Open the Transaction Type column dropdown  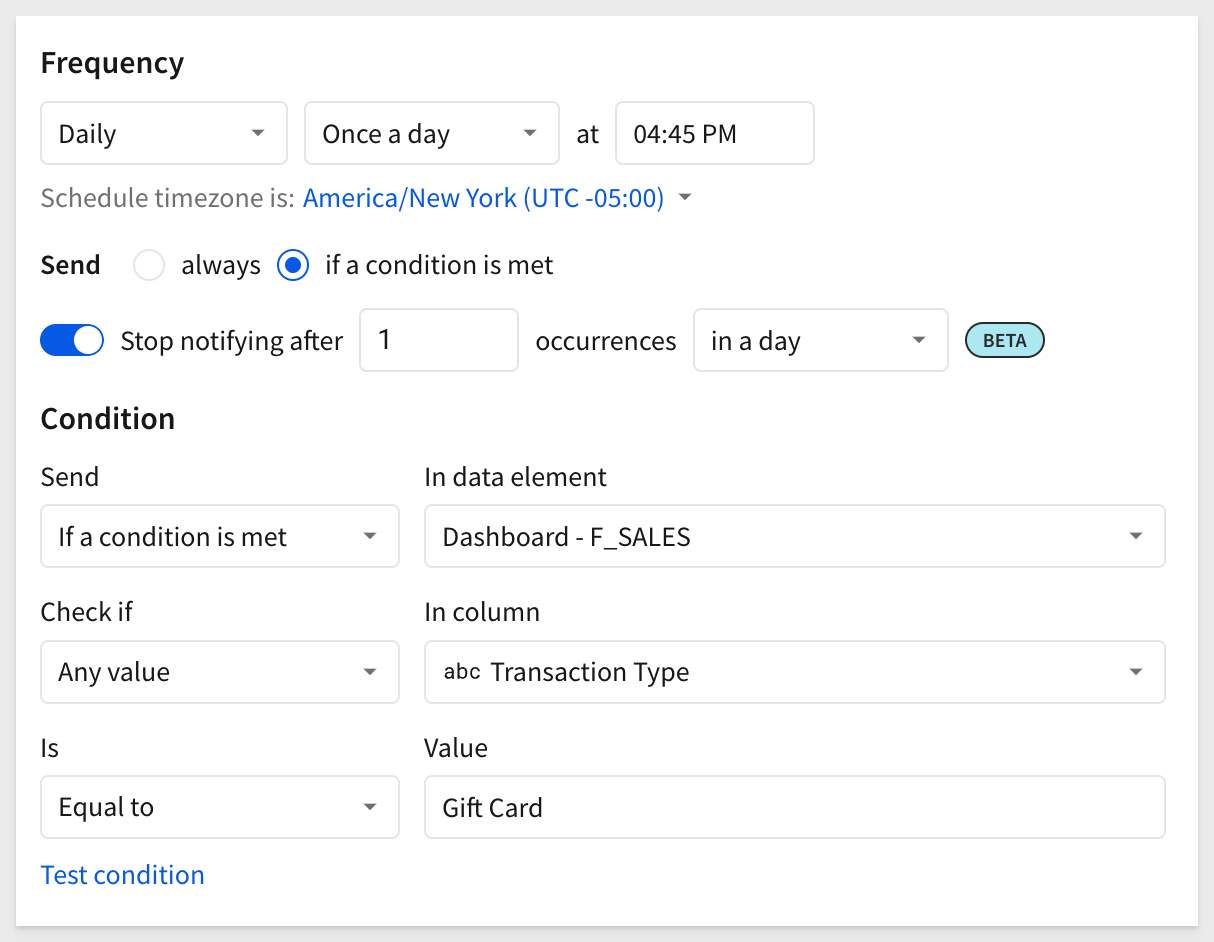click(795, 672)
